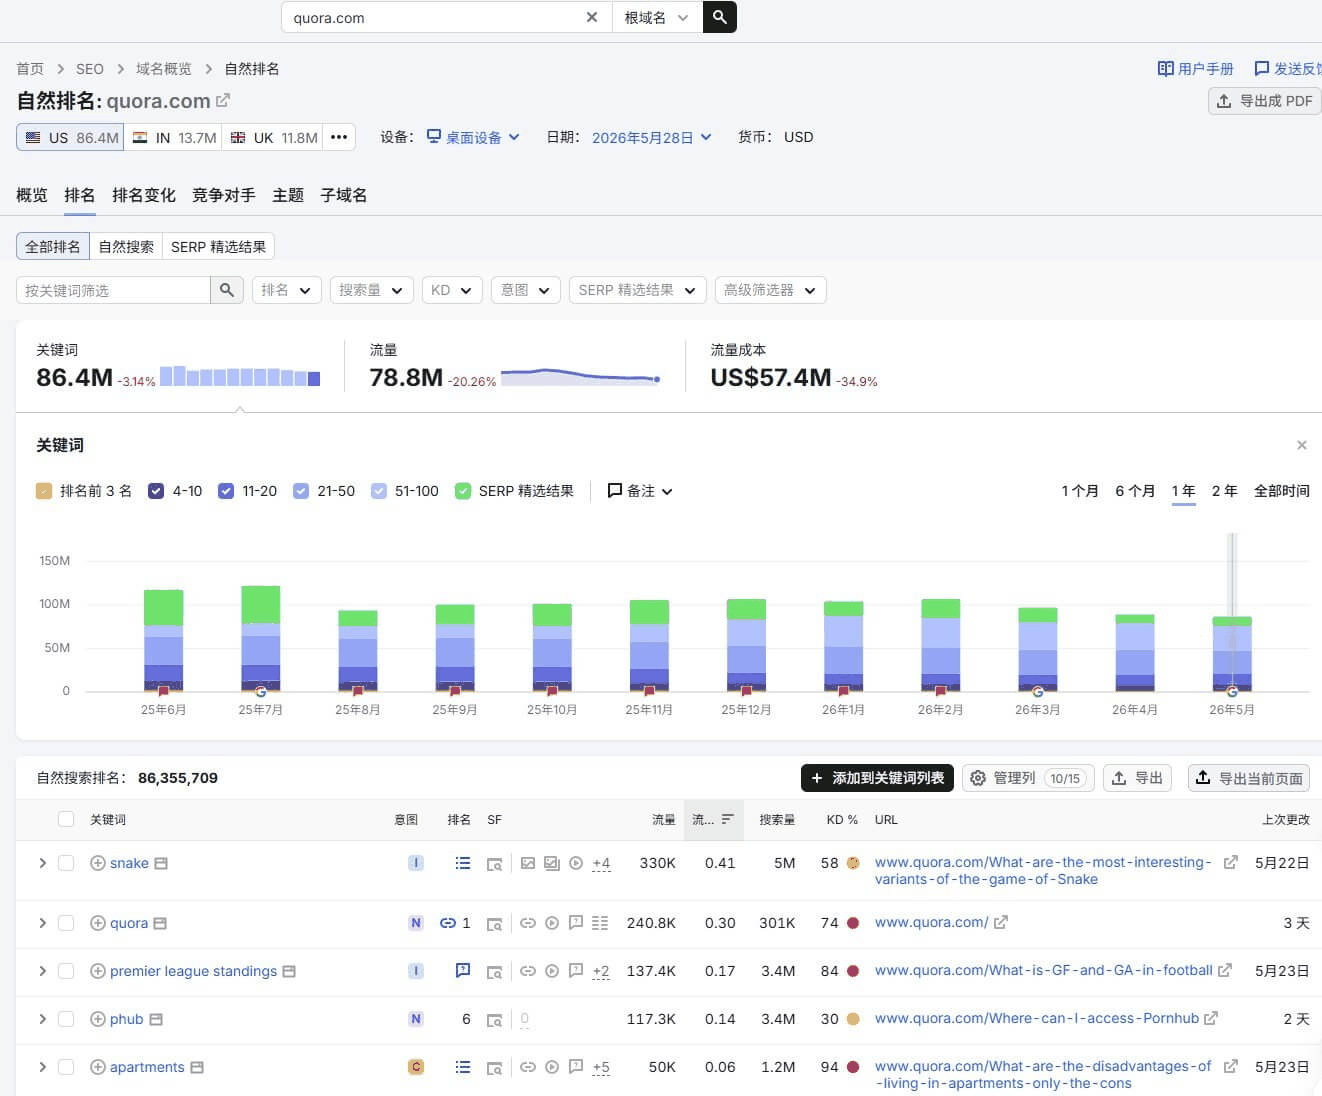Open external link icon for Pornhub URL row

pos(1211,1018)
